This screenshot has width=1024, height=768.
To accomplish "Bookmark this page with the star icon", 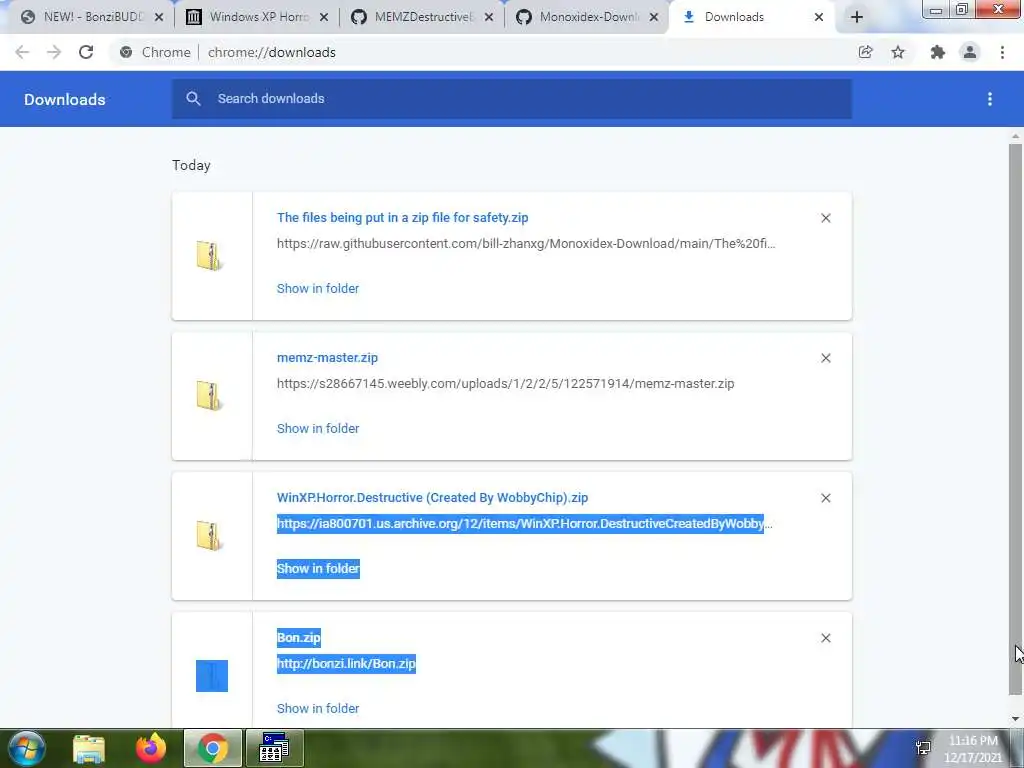I will pos(898,52).
